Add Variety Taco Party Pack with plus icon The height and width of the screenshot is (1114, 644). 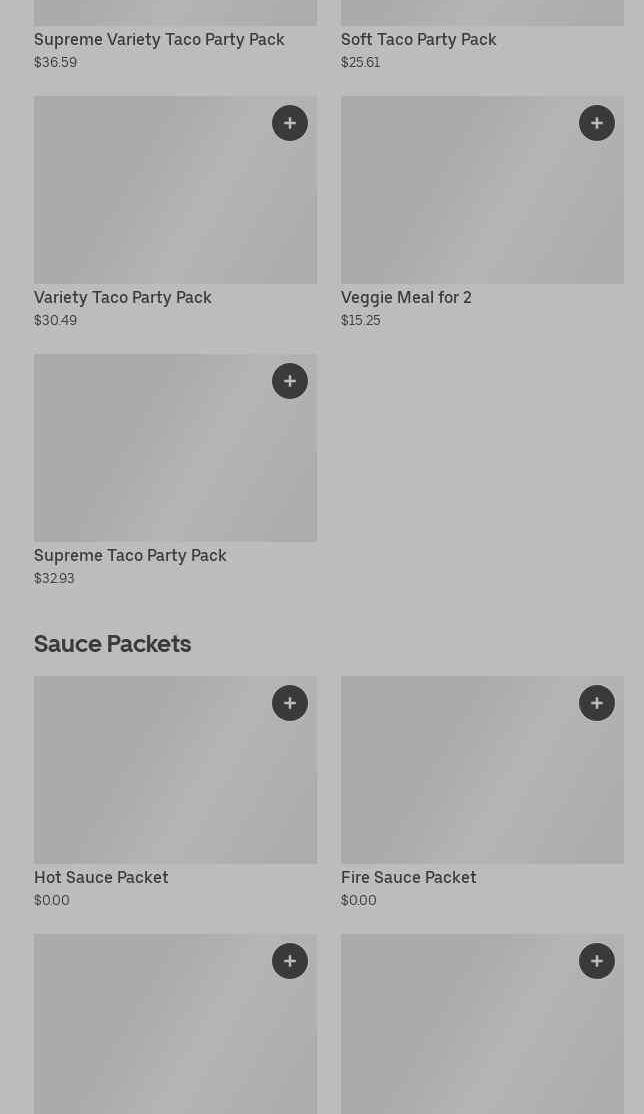290,123
